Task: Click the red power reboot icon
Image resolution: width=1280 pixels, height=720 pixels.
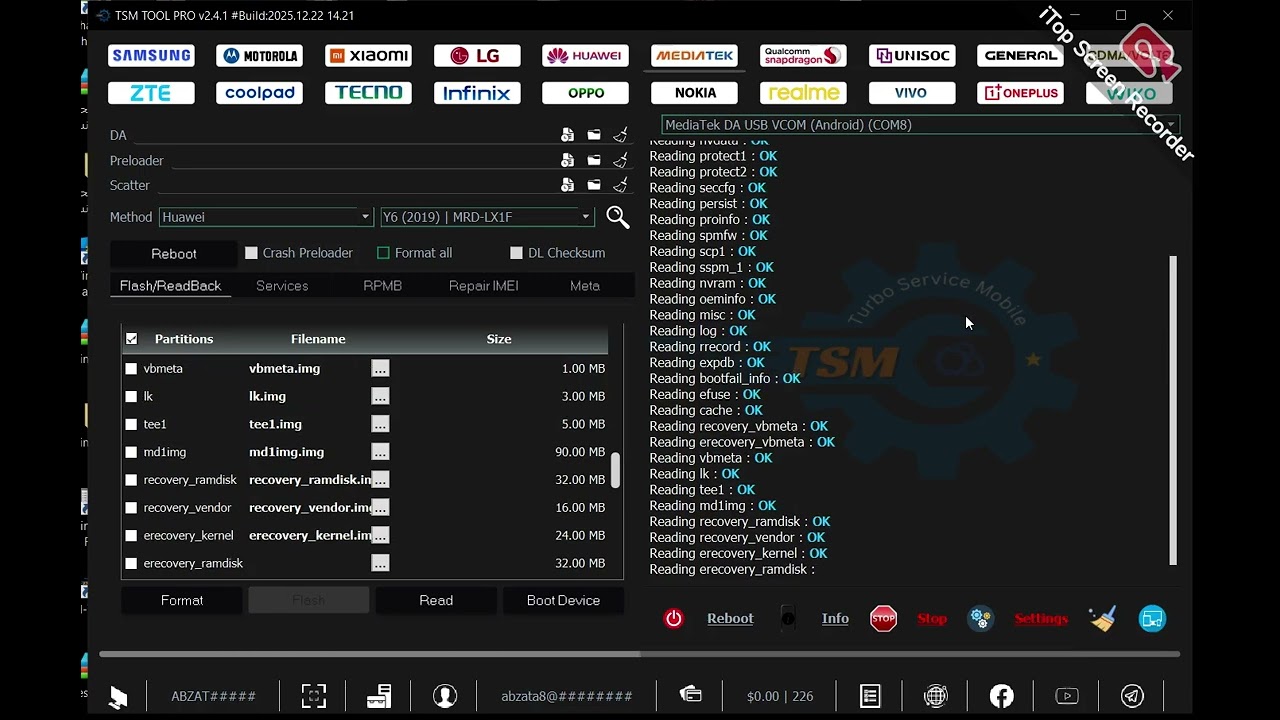Action: point(674,618)
